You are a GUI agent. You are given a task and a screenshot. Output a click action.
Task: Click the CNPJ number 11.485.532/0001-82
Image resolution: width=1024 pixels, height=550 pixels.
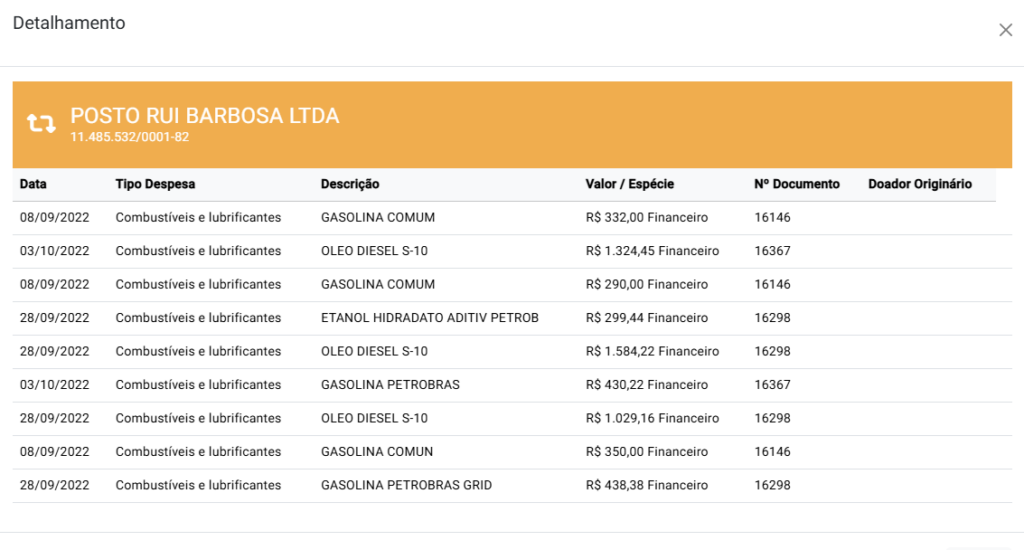tap(129, 137)
